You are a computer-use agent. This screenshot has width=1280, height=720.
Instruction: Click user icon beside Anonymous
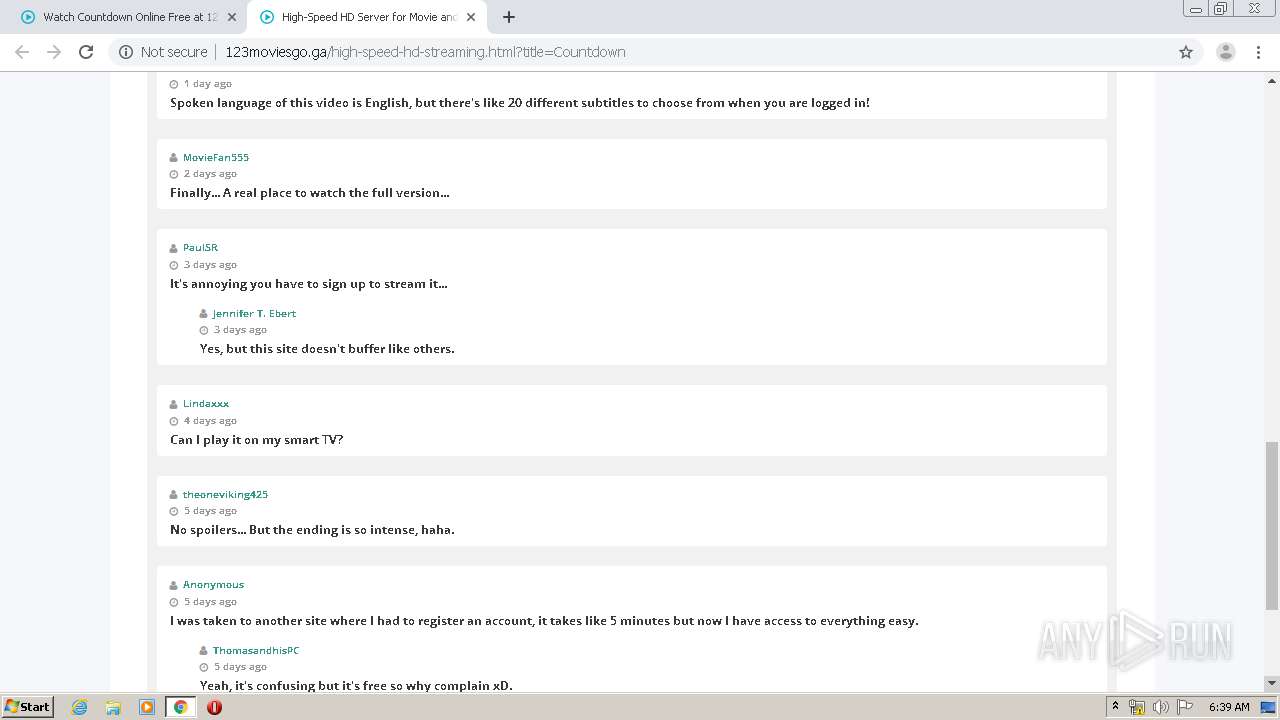point(174,585)
